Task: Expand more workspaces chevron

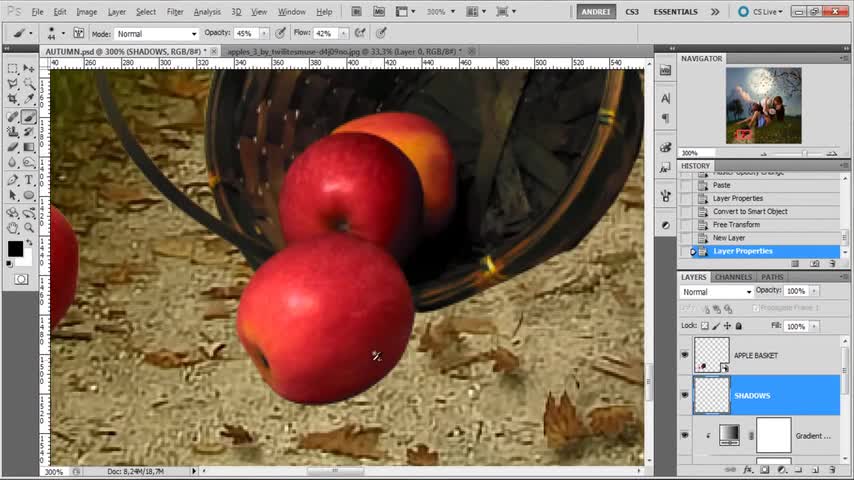Action: 715,11
